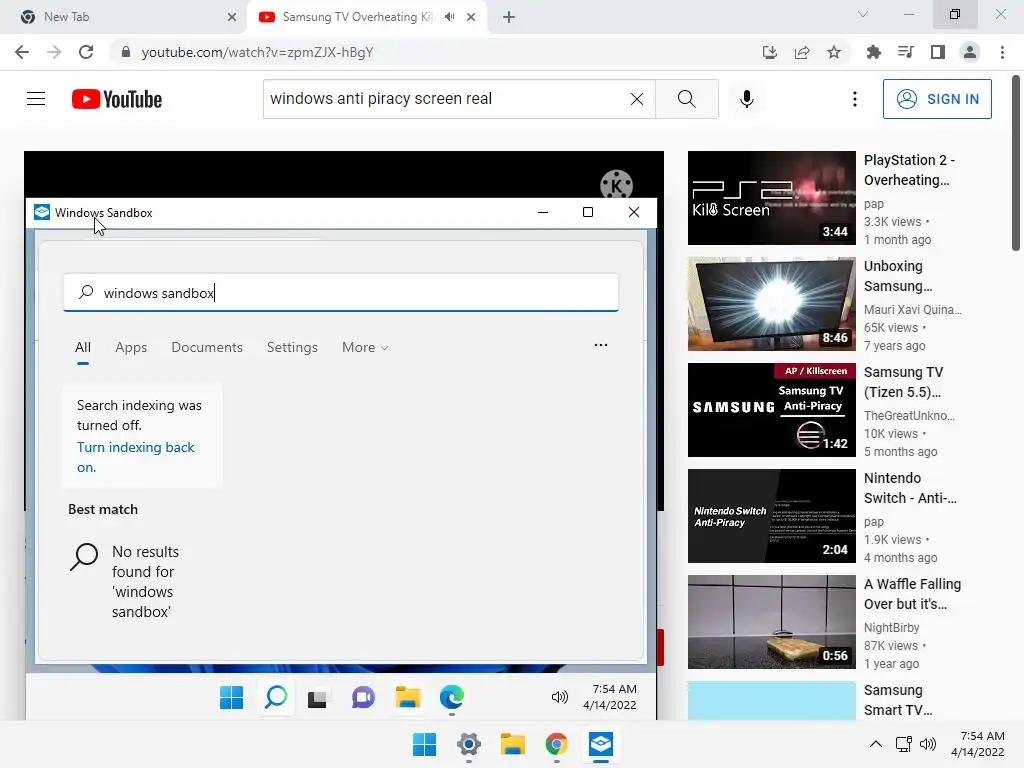
Task: Open the Nintendo Switch Anti-Piracy thumbnail
Action: click(771, 516)
